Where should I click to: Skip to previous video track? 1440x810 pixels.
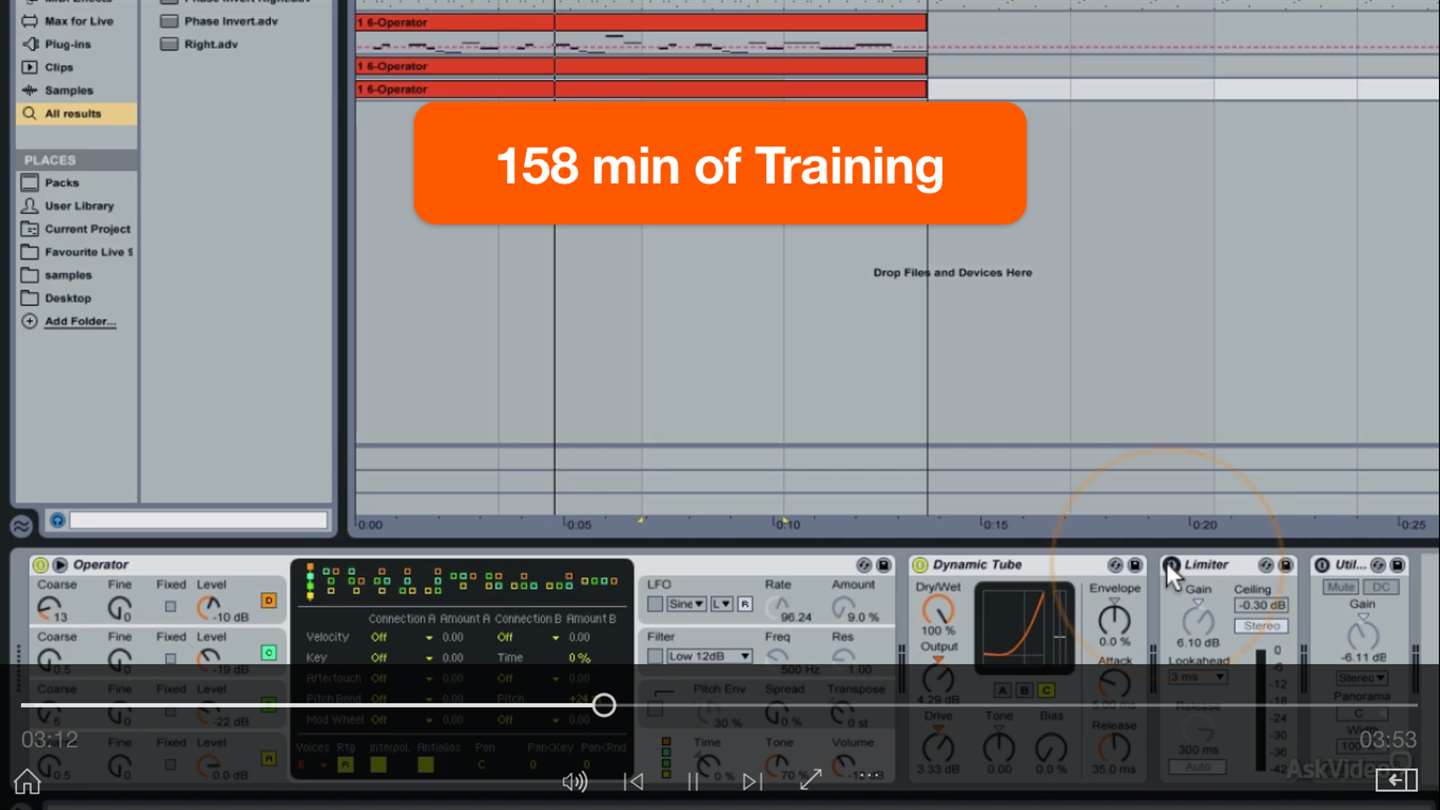click(x=633, y=781)
